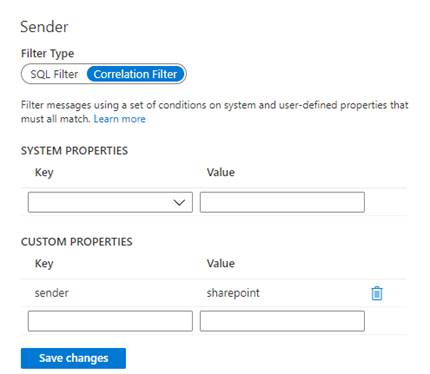Click Key column header under Custom Properties
The image size is (430, 374).
[x=44, y=264]
